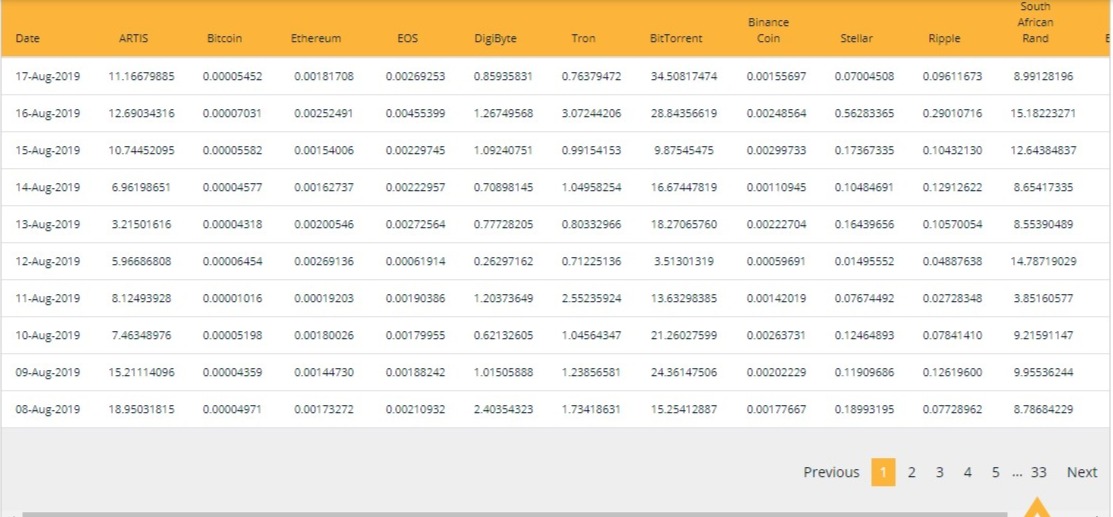
Task: Open pagination page 4
Action: [967, 472]
